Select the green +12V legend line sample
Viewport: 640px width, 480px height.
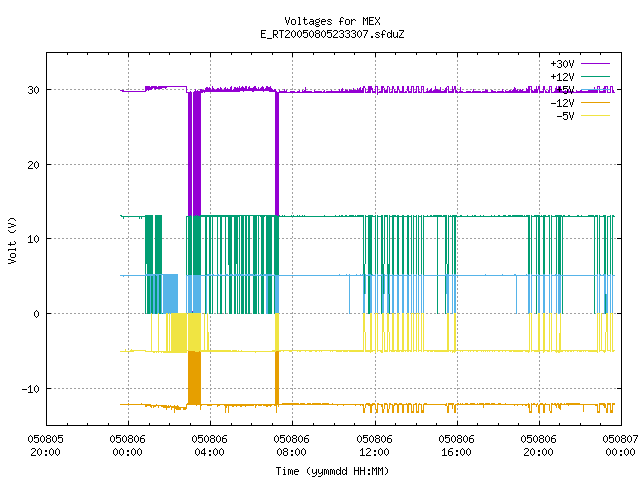pyautogui.click(x=595, y=76)
